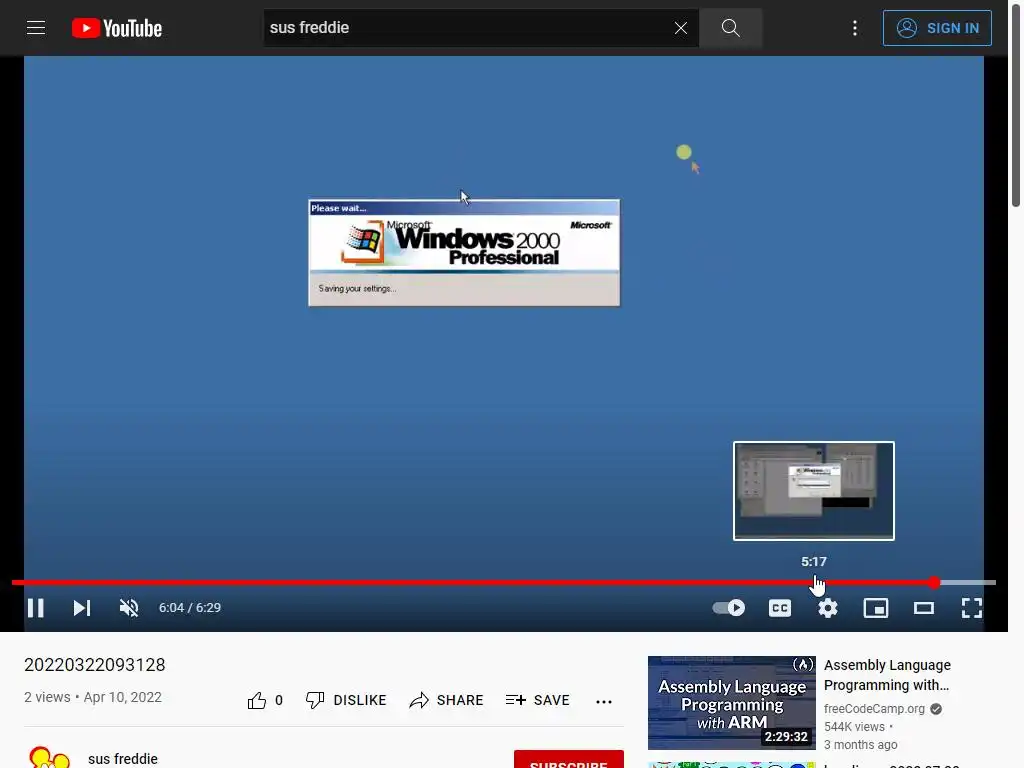Image resolution: width=1024 pixels, height=768 pixels.
Task: Open sus freddie channel name link
Action: (123, 759)
